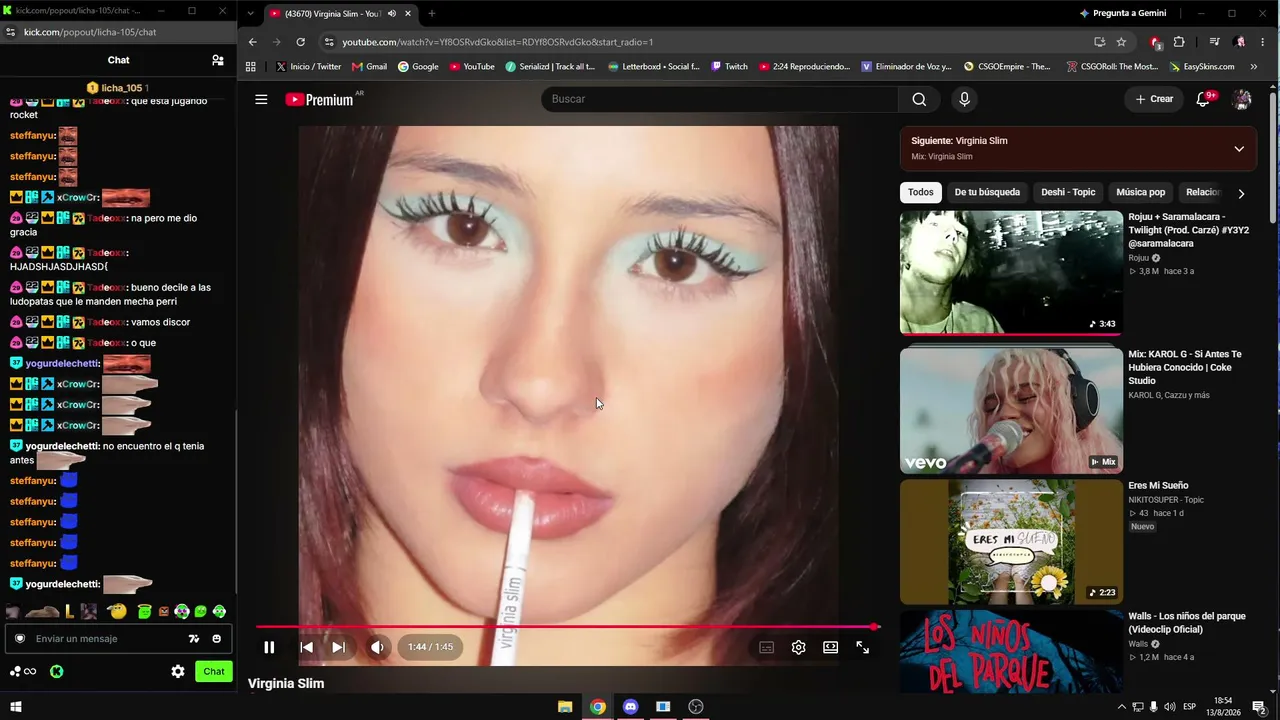
Task: Open the Windows notification center
Action: click(x=1259, y=707)
